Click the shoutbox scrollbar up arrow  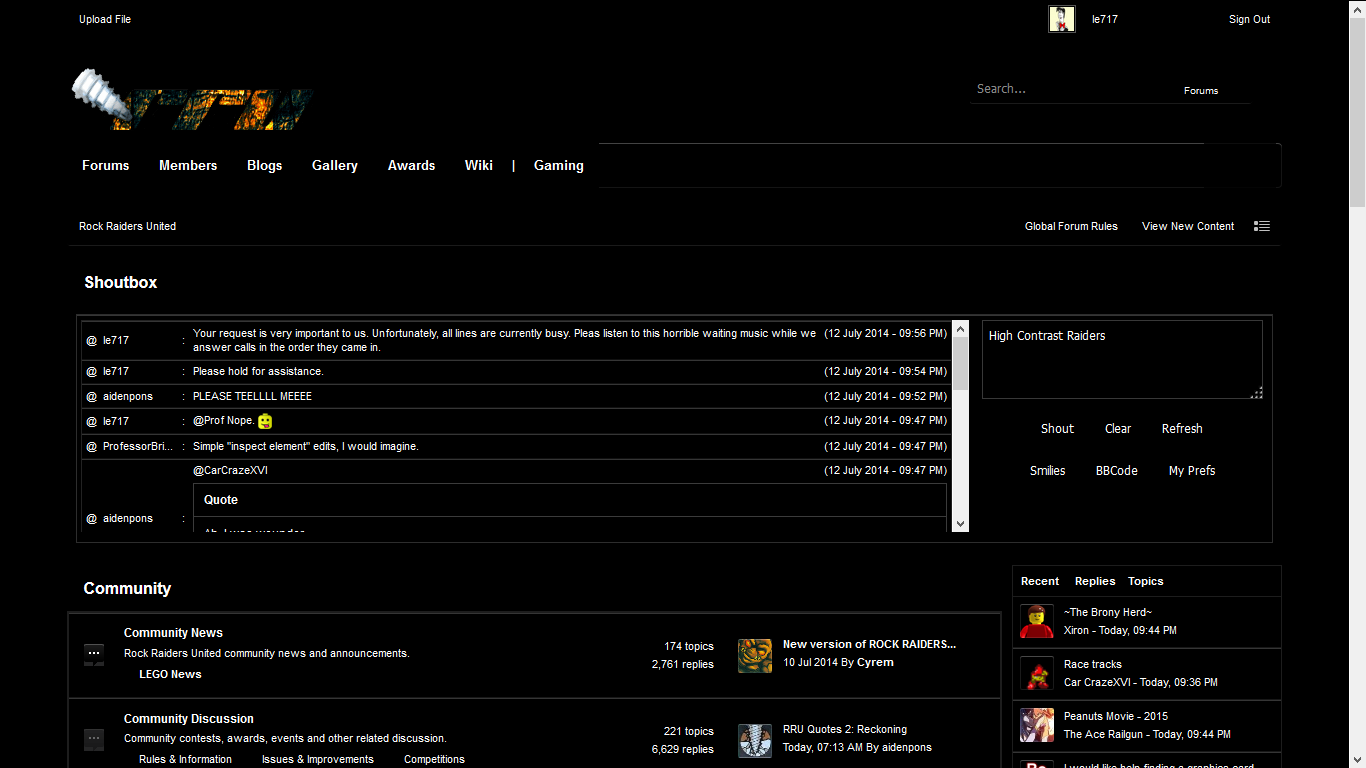[x=961, y=329]
